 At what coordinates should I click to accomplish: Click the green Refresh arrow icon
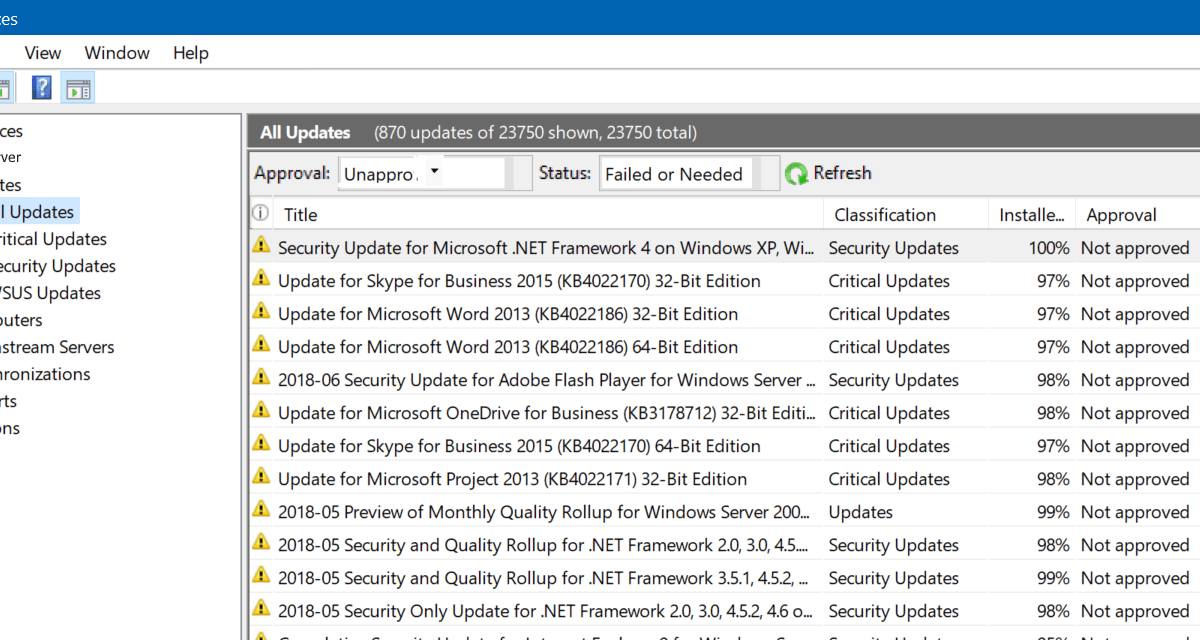coord(796,174)
